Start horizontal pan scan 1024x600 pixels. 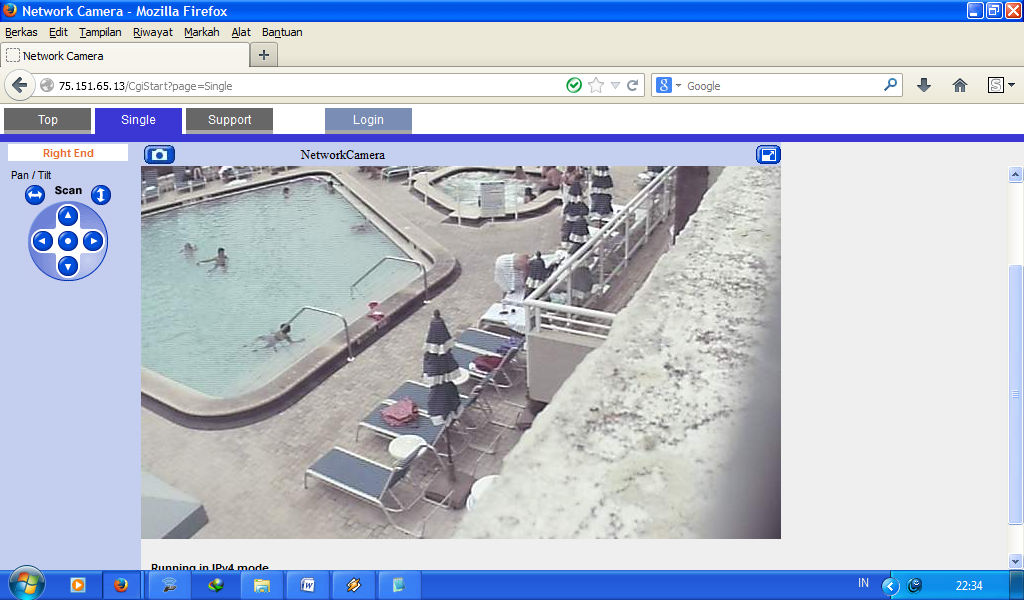pyautogui.click(x=35, y=195)
